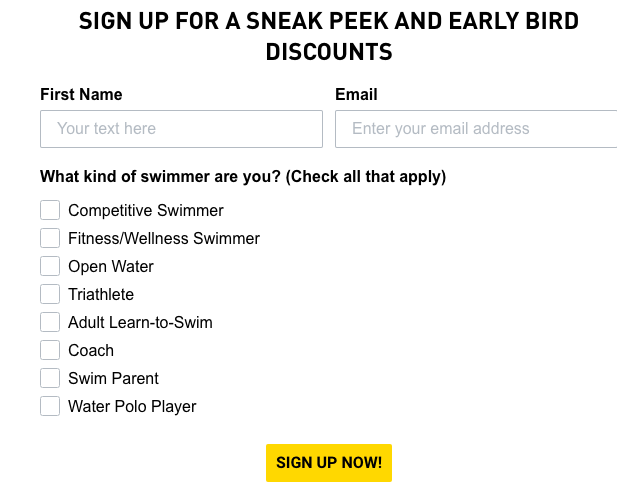Screen dimensions: 617x487
Task: Tick the Fitness/Wellness Swimmer checkbox
Action: coord(50,238)
